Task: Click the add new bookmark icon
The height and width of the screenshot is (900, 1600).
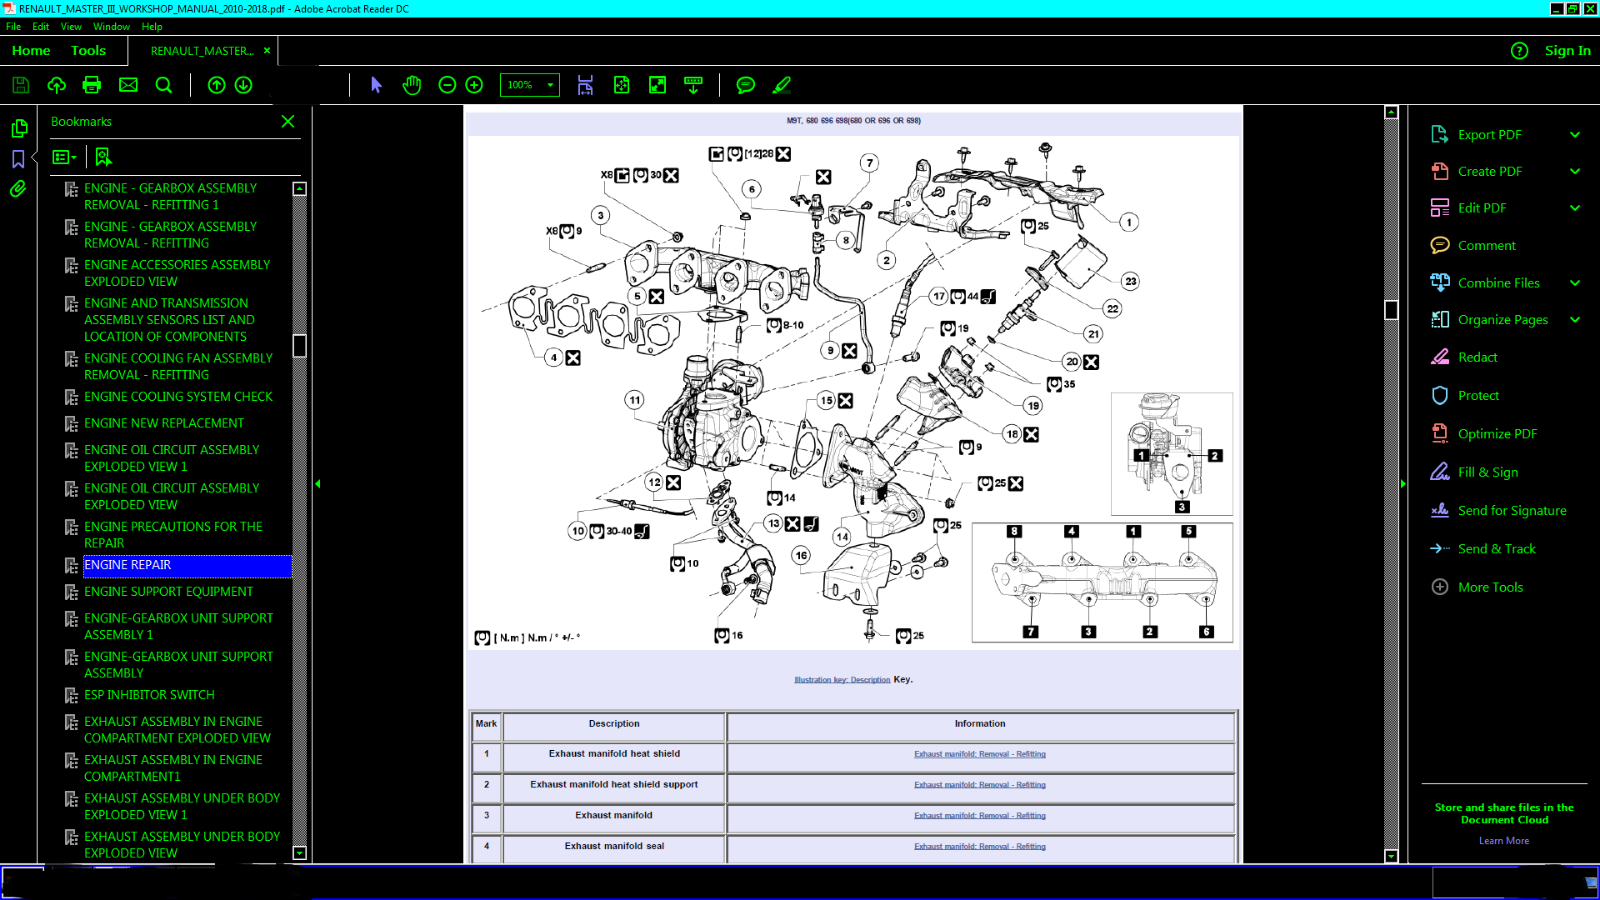Action: [x=103, y=157]
